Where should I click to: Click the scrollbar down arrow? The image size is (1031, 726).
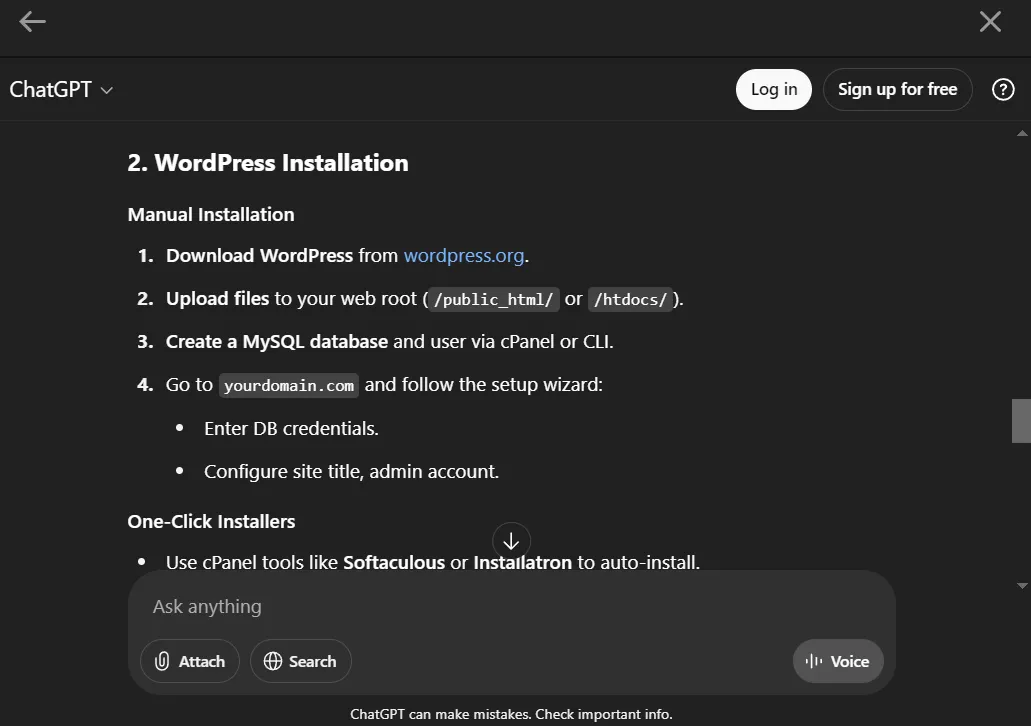click(x=1021, y=585)
